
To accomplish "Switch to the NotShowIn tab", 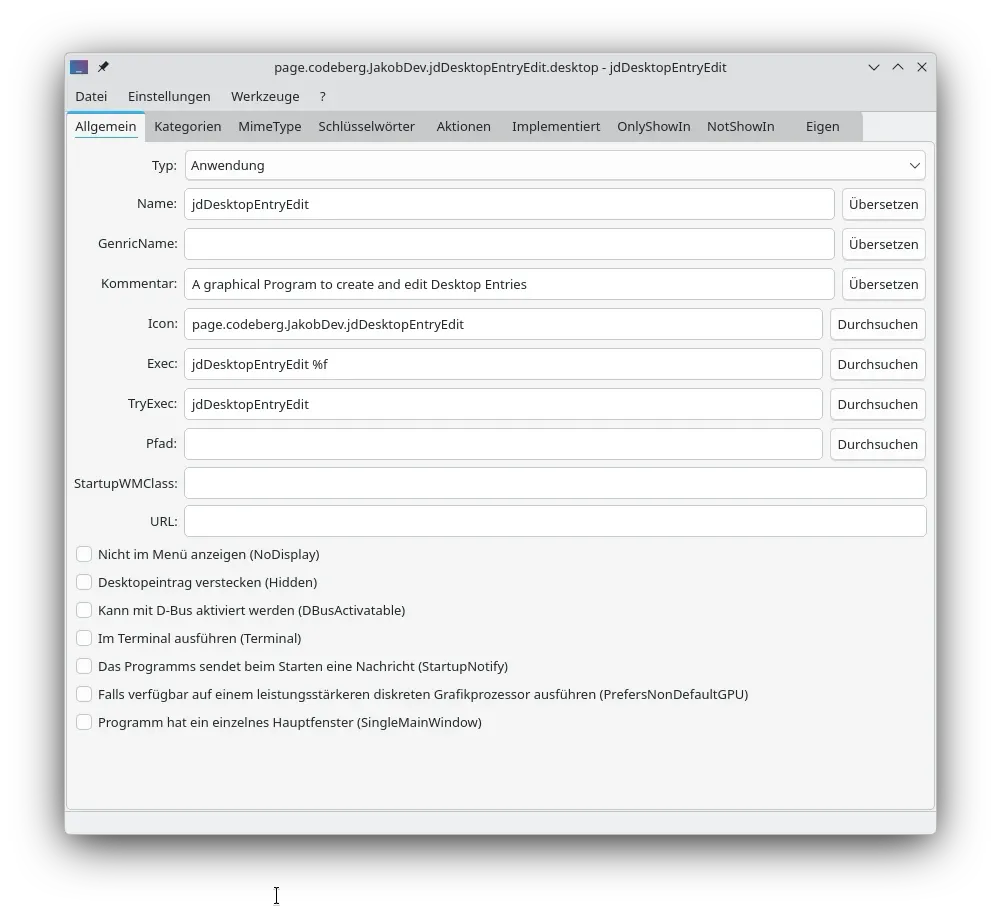I will tap(741, 126).
